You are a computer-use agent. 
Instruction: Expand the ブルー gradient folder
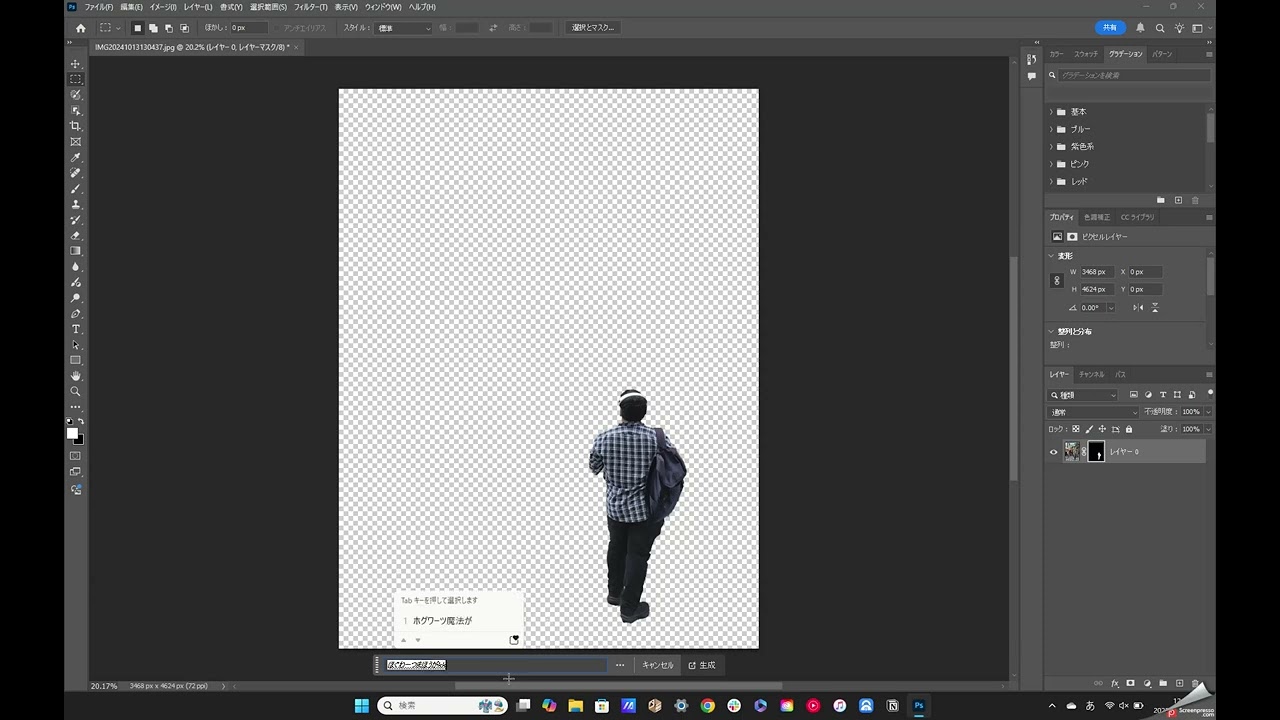[x=1051, y=129]
